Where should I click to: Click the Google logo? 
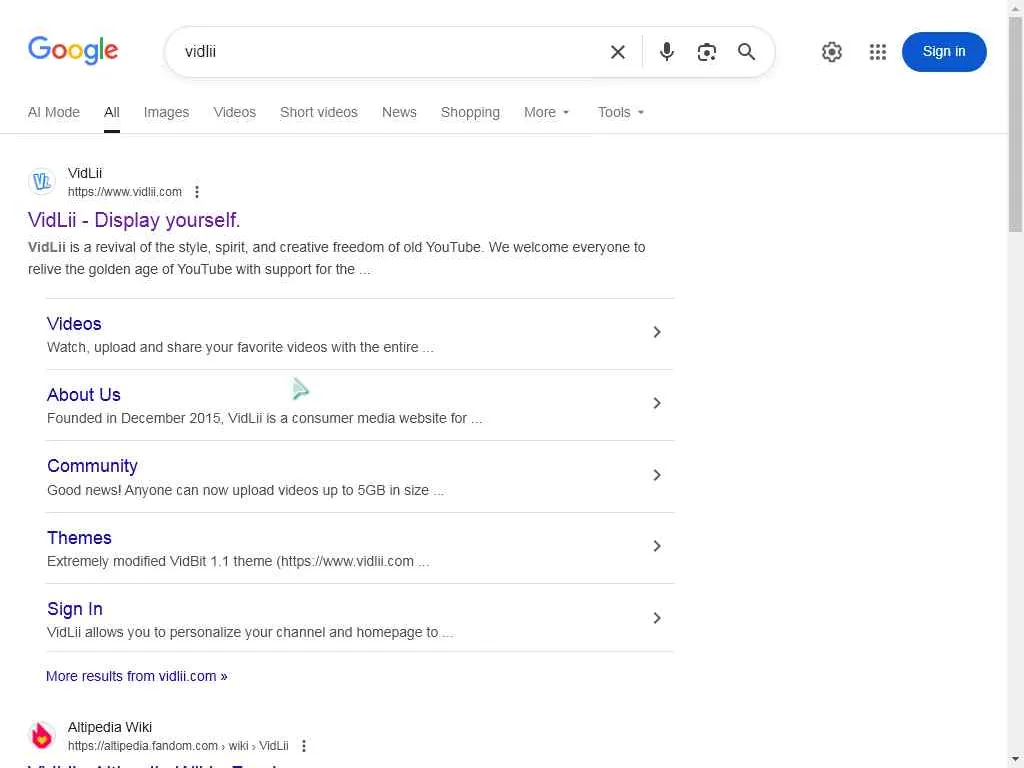tap(73, 50)
